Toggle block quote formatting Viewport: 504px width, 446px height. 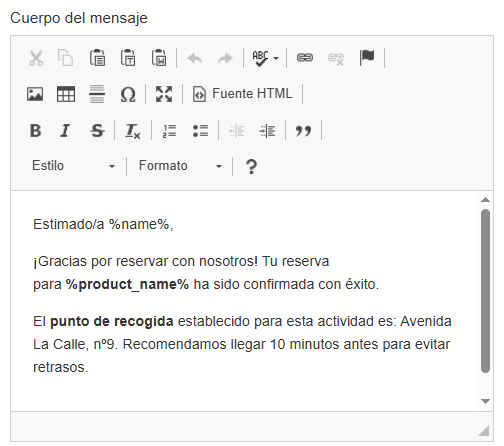click(x=303, y=131)
